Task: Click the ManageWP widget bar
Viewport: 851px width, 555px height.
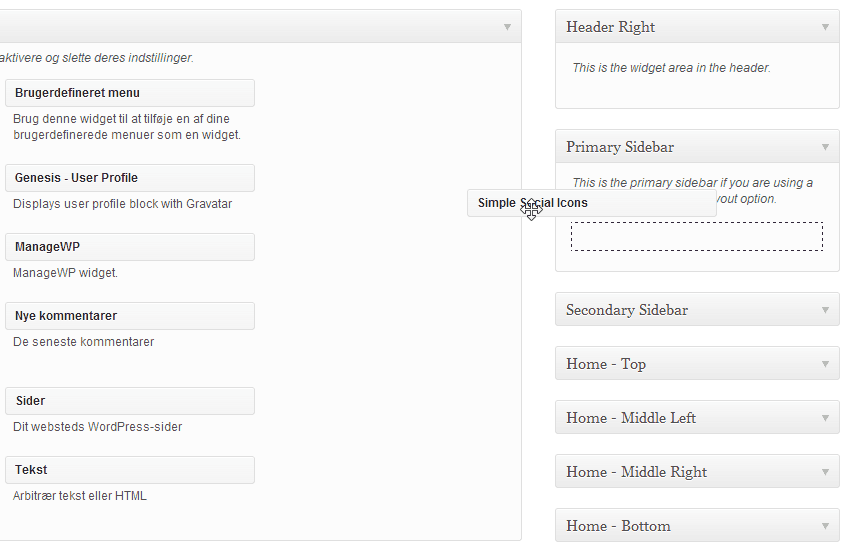Action: tap(130, 247)
